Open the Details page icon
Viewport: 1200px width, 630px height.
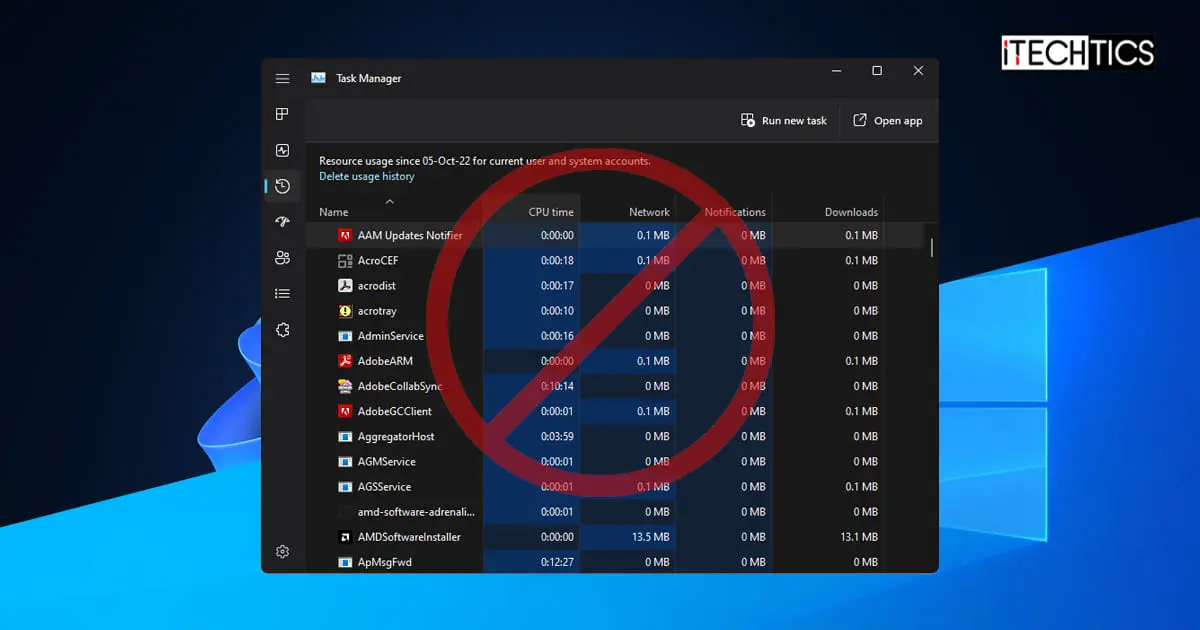point(283,294)
